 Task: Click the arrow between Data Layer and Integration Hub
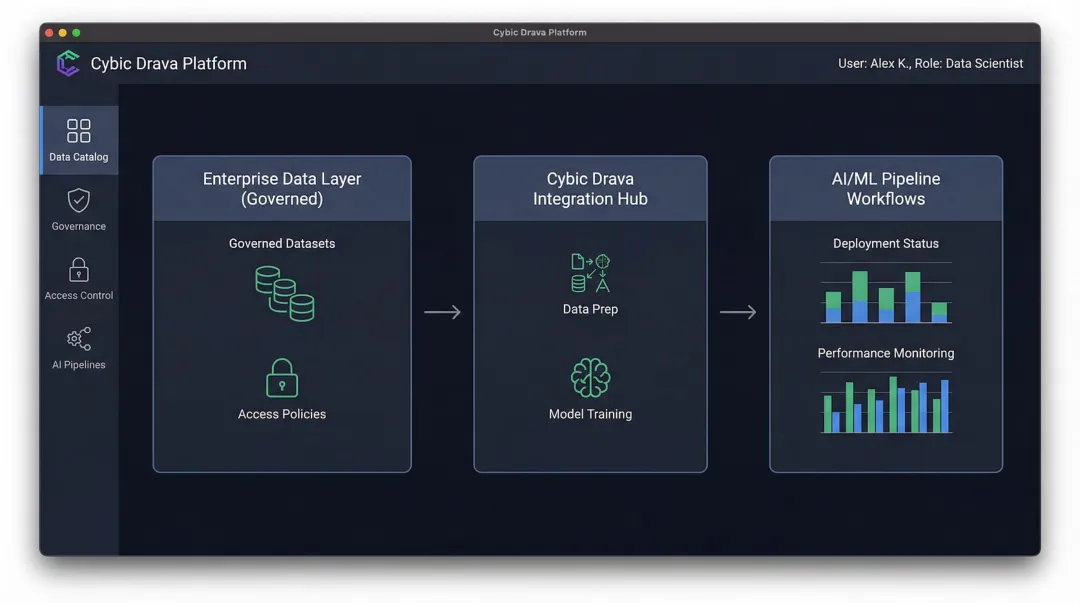point(443,312)
